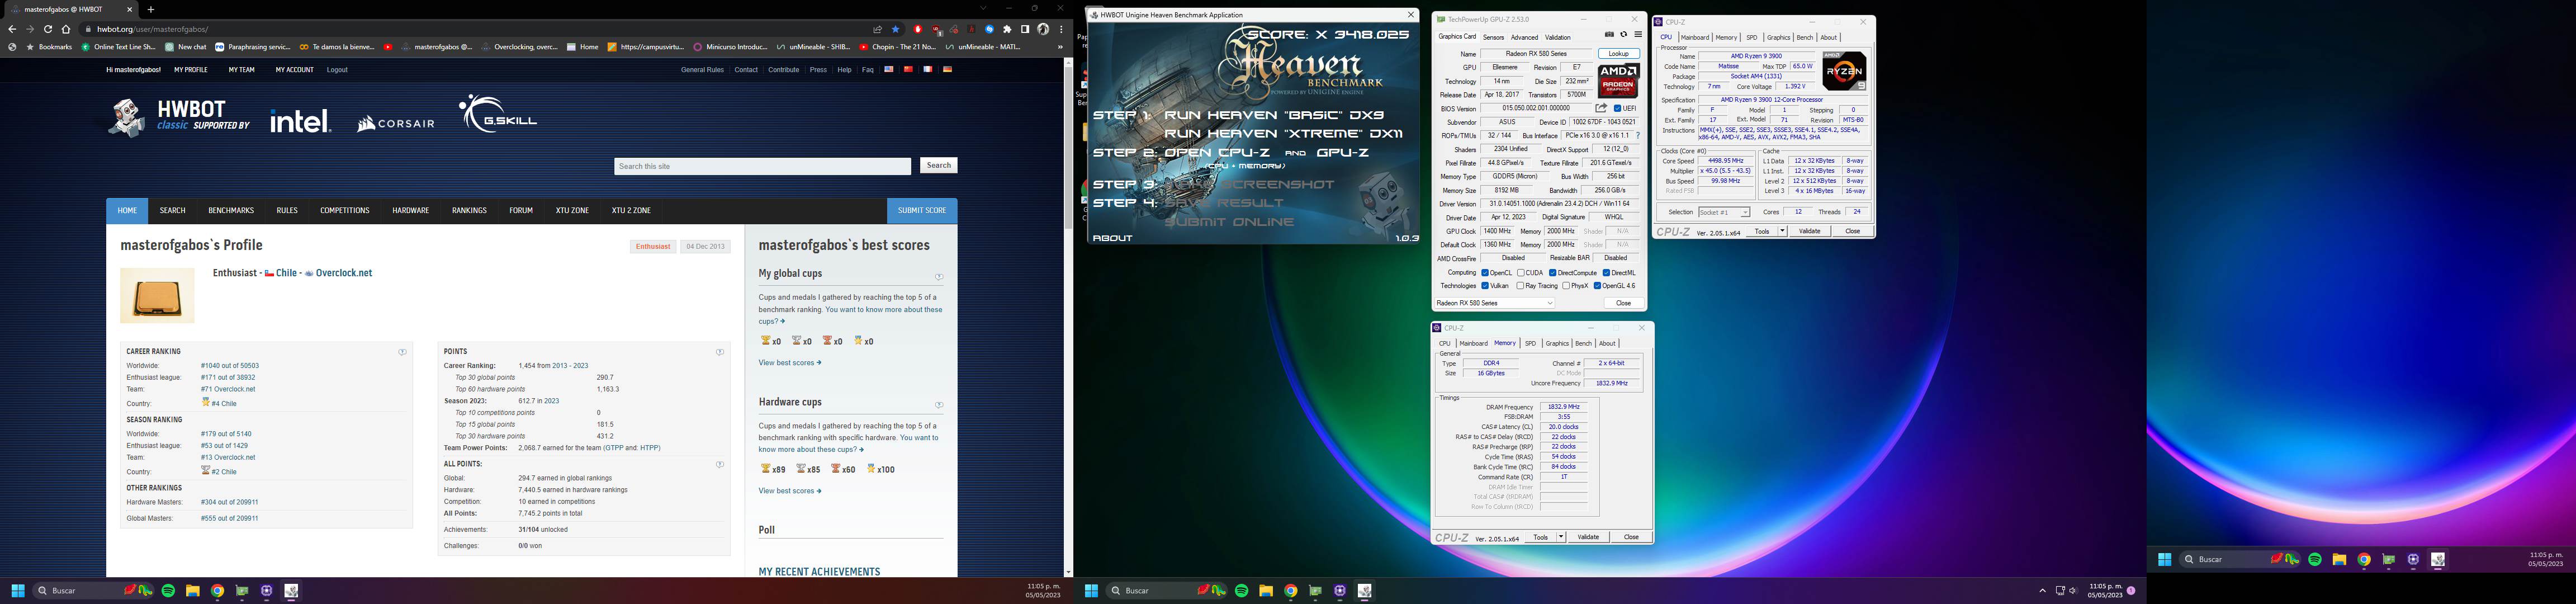Screen dimensions: 2576x604
Task: Click GPU-Z refresh icon
Action: [1623, 35]
